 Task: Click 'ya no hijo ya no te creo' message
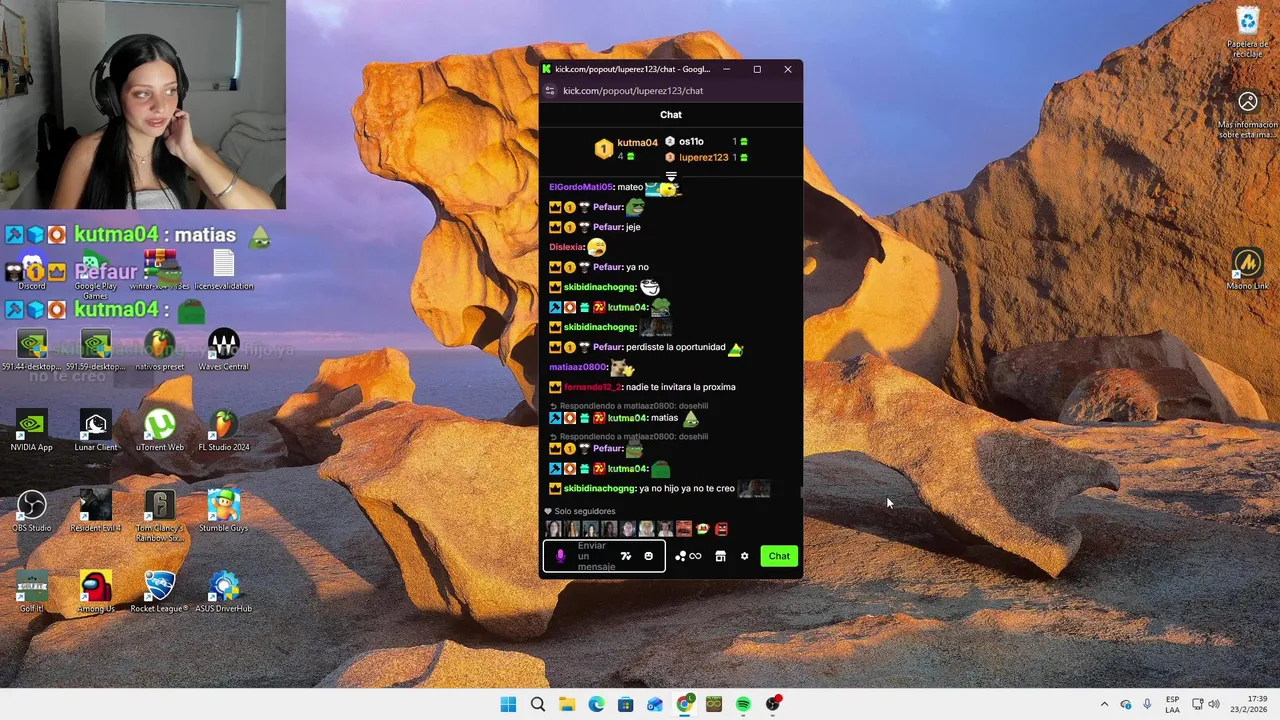687,488
